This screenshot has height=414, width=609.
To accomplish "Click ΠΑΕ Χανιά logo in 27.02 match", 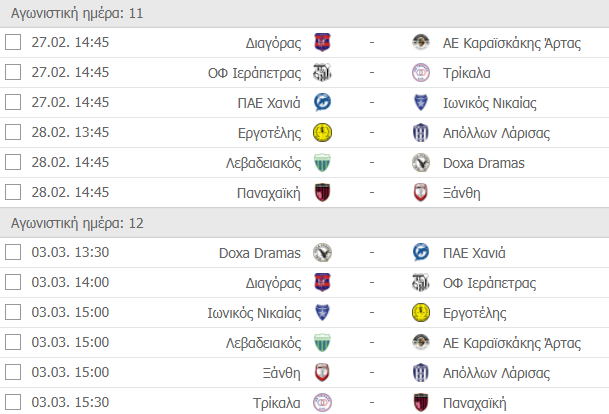I will point(322,103).
